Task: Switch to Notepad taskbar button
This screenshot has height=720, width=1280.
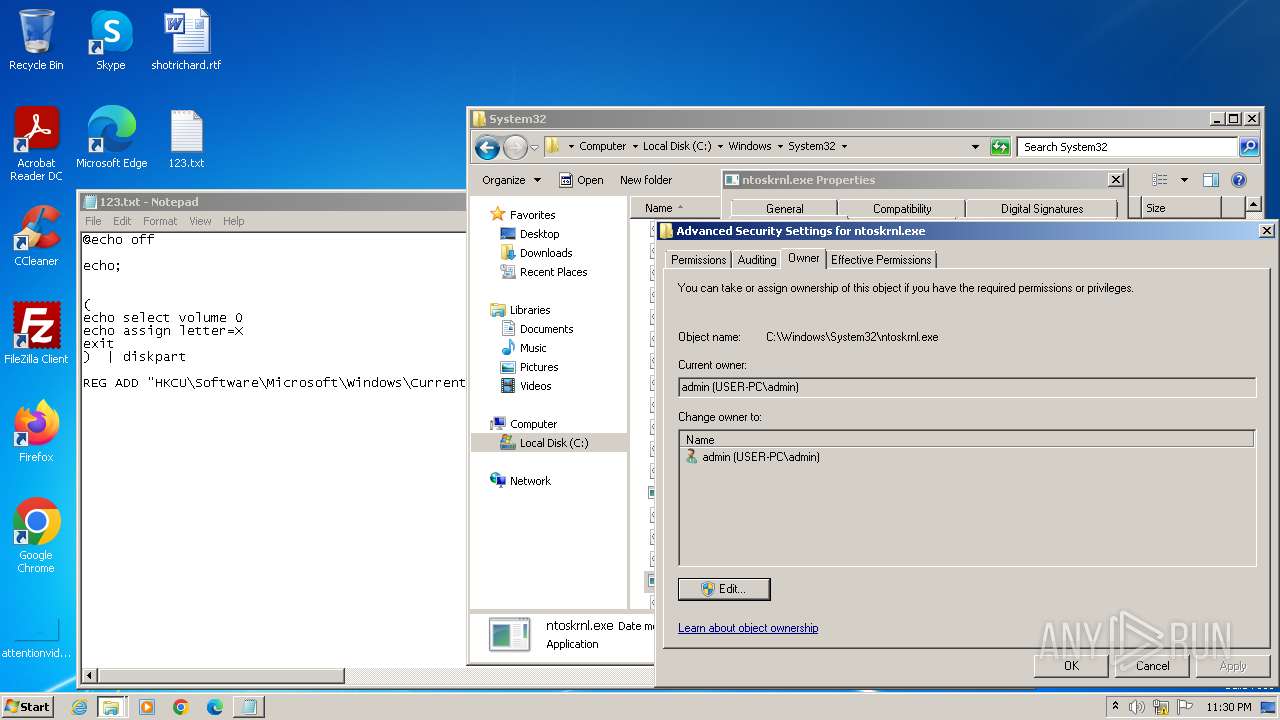Action: pyautogui.click(x=248, y=707)
